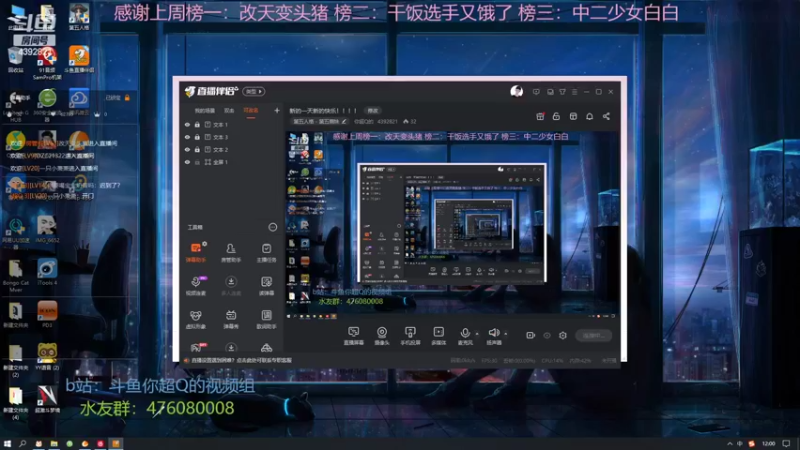Hide the 文本 3 layer with eye icon
The width and height of the screenshot is (800, 450).
(187, 137)
